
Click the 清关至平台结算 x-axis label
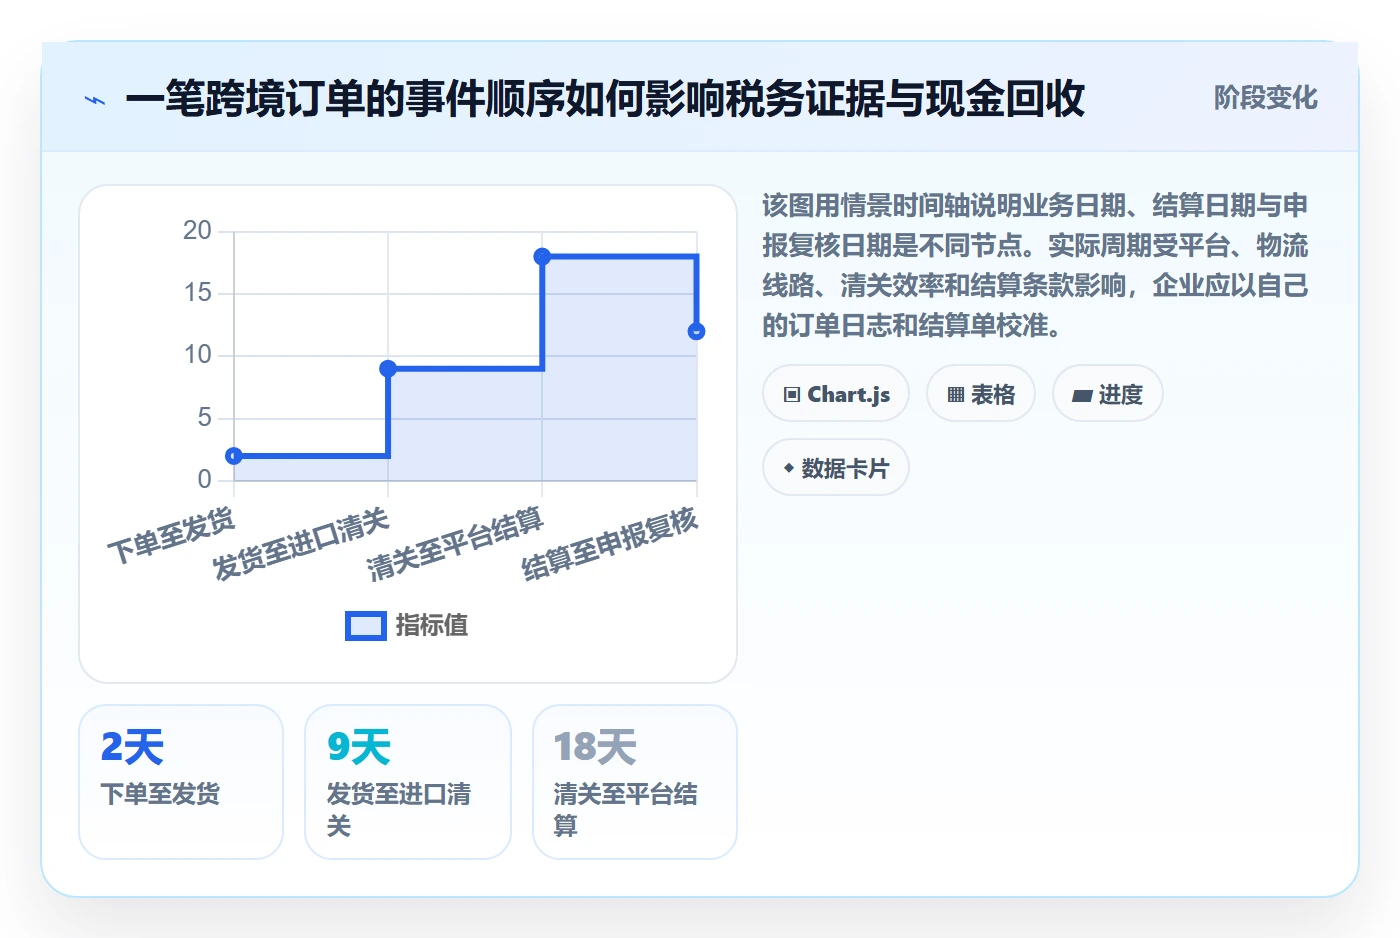tap(456, 544)
